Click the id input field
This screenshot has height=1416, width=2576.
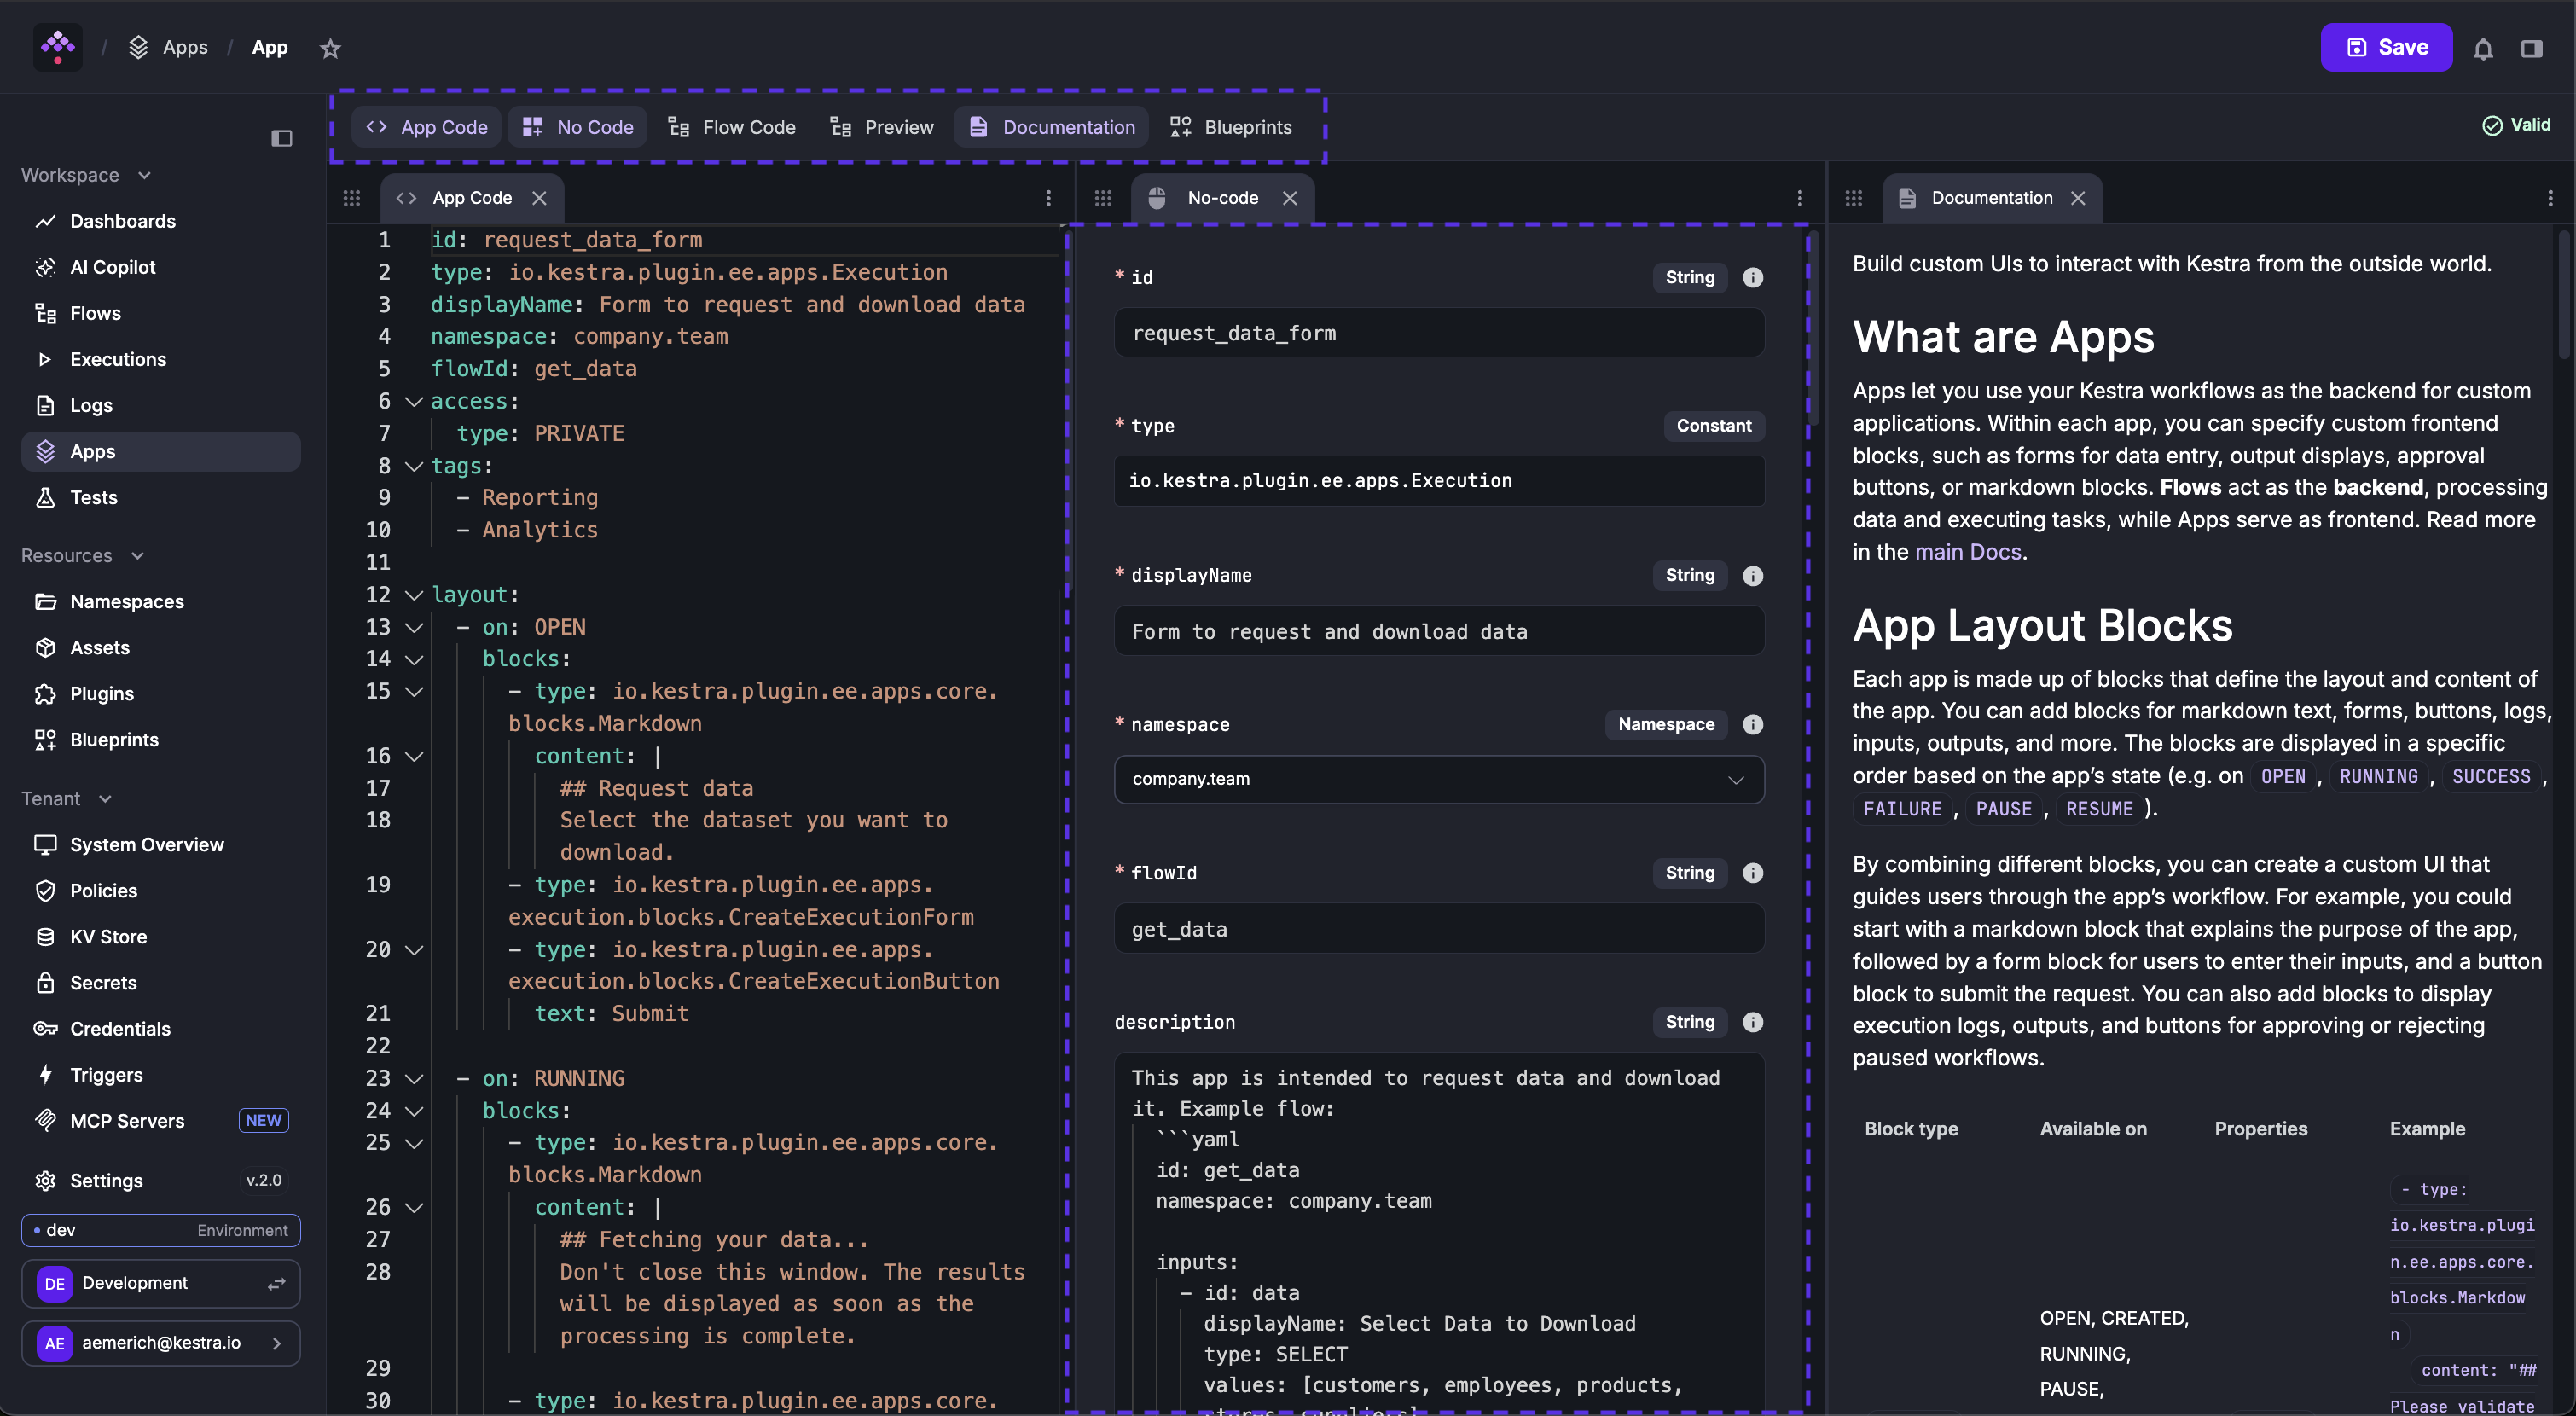coord(1439,333)
